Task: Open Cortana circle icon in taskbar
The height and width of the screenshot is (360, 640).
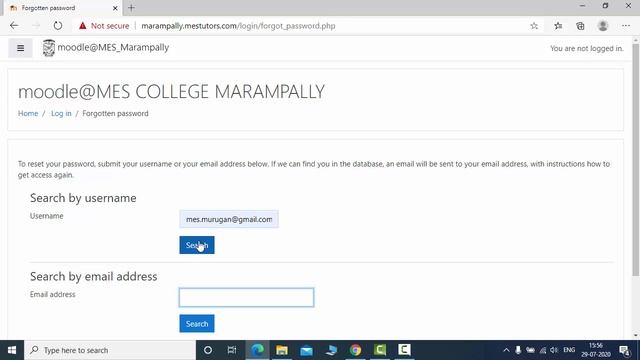Action: (x=208, y=350)
